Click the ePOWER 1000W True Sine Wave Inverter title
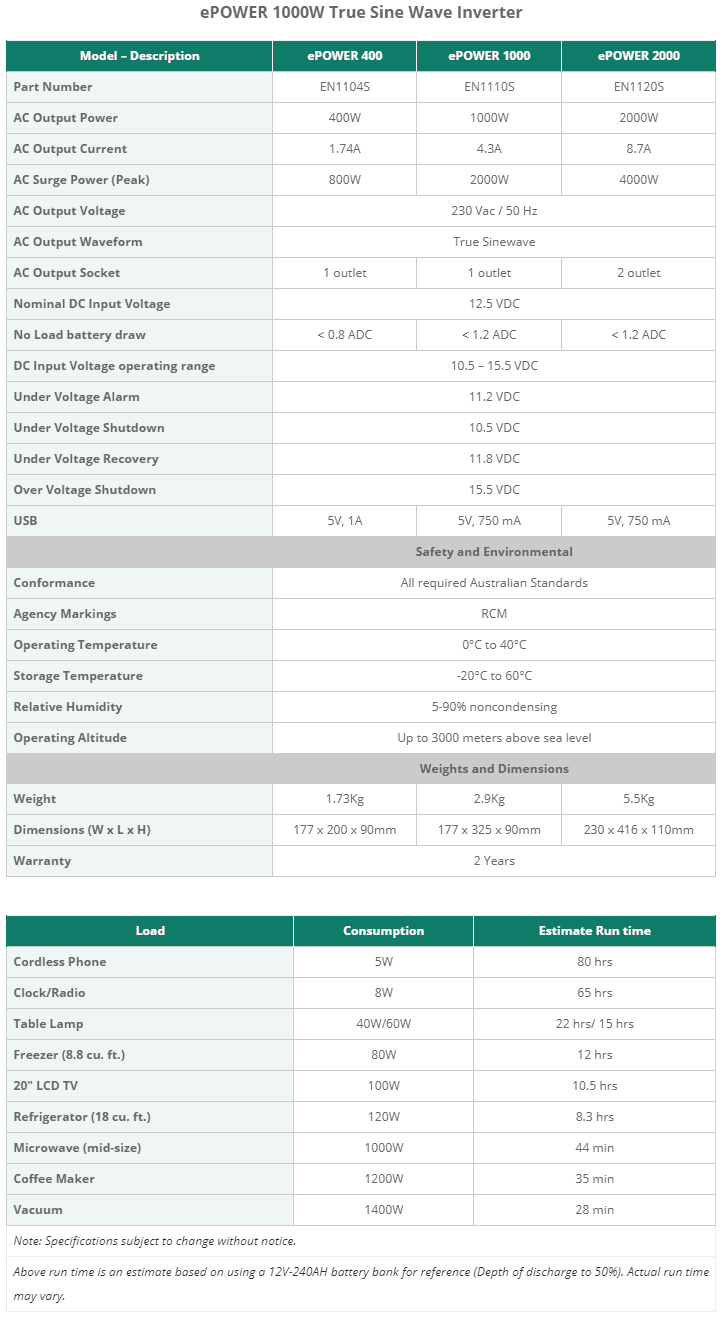The width and height of the screenshot is (722, 1325). pyautogui.click(x=362, y=13)
